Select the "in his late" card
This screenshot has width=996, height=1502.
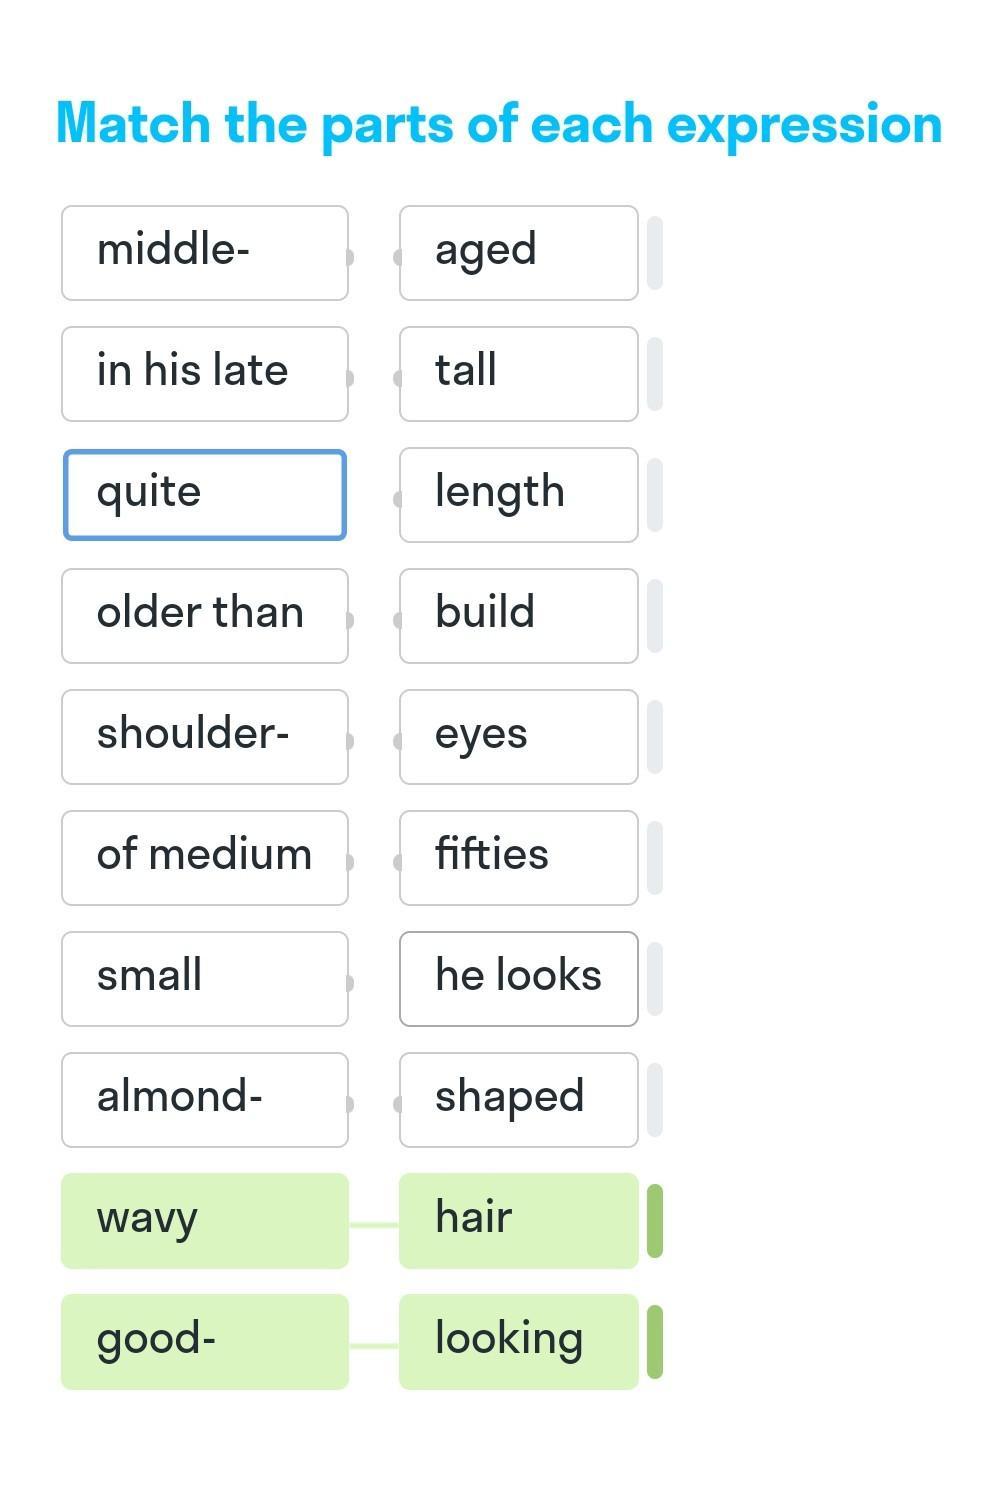point(205,374)
